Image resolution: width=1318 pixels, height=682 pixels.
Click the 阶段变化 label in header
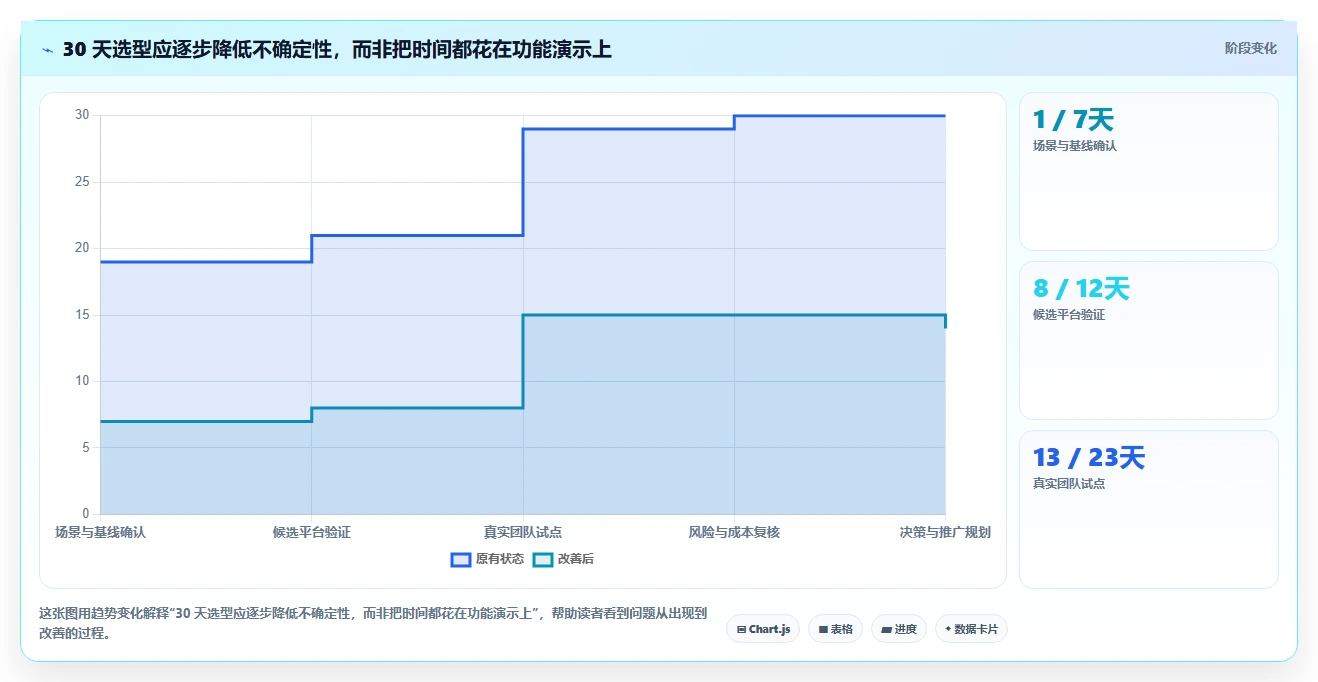coord(1250,48)
